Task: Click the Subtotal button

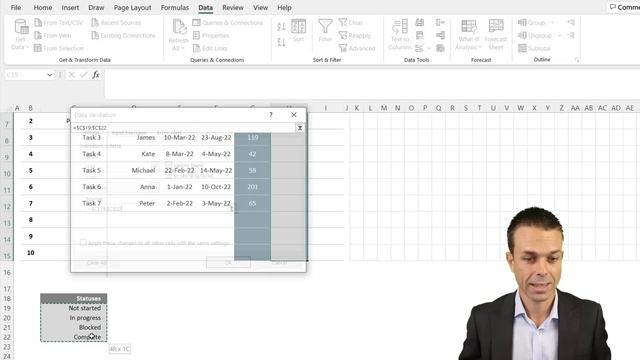Action: tap(534, 48)
